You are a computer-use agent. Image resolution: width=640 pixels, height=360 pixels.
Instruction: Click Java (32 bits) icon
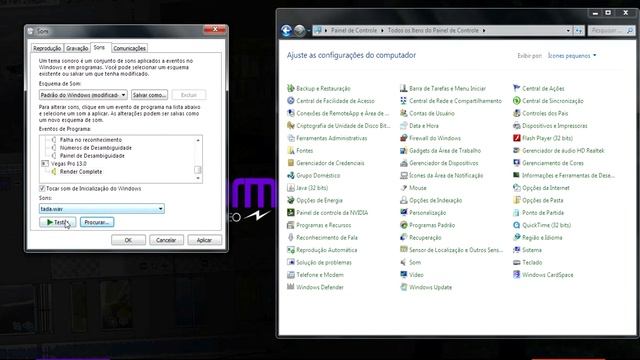[x=291, y=188]
